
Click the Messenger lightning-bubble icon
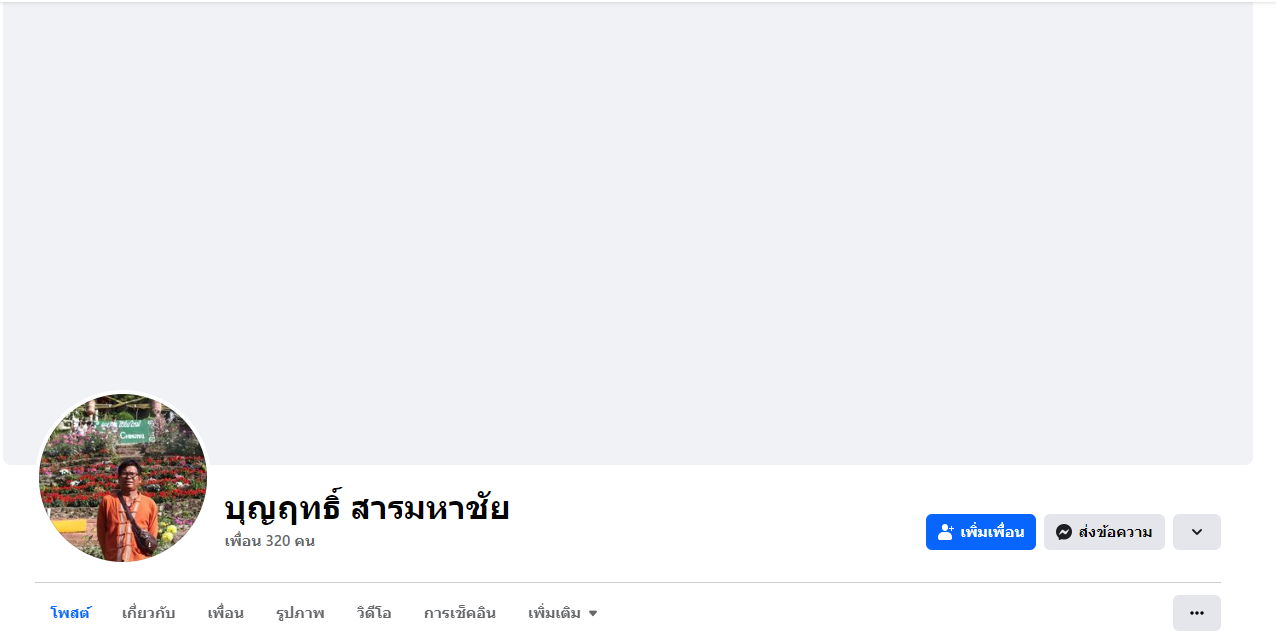1064,532
